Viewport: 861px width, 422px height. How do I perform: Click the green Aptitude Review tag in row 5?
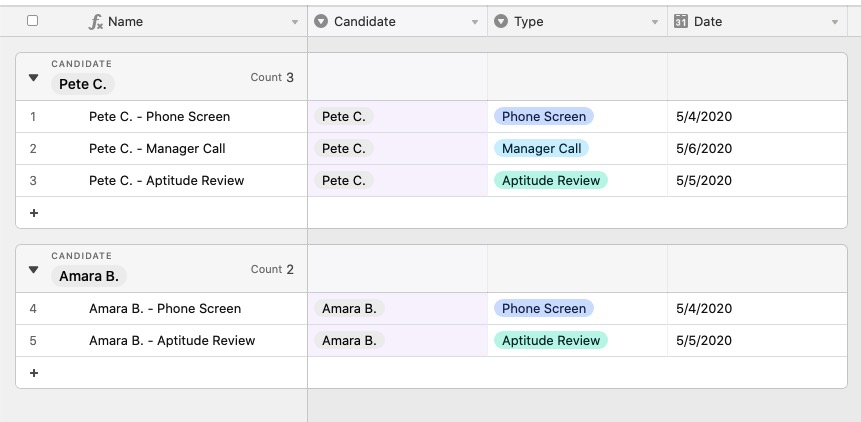[551, 340]
